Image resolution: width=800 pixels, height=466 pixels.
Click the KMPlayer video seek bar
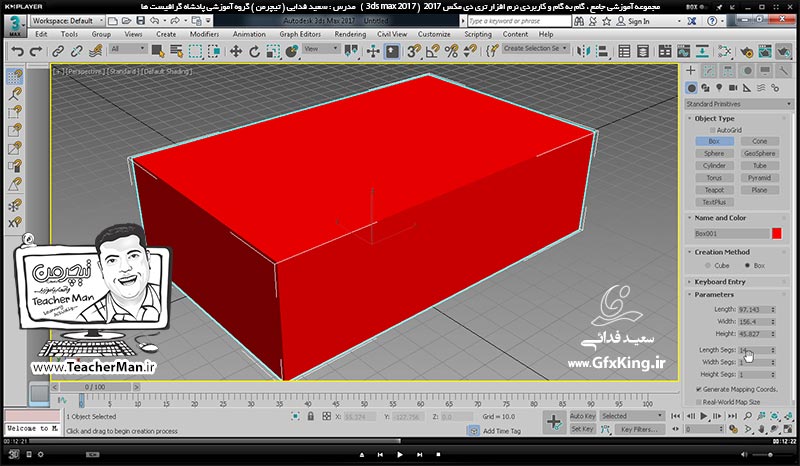tap(400, 441)
